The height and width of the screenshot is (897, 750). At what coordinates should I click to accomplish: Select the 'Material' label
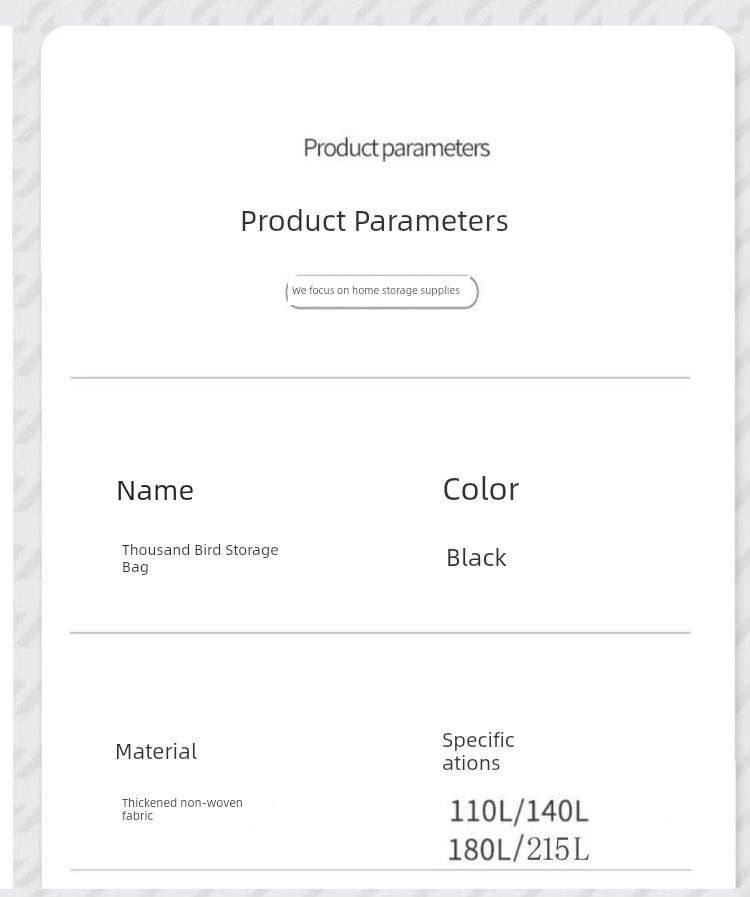[x=156, y=751]
